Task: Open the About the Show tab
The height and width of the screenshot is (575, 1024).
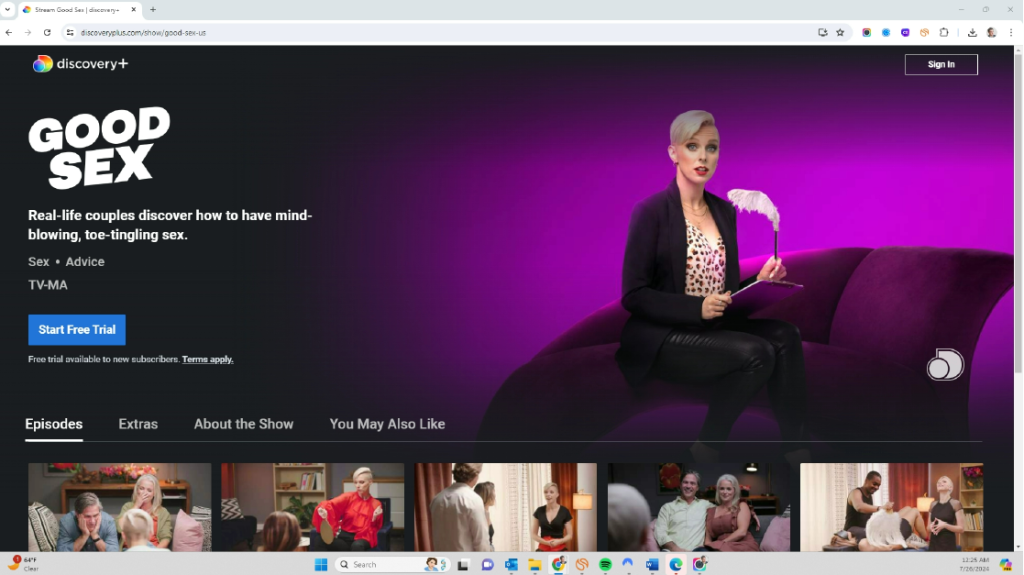Action: coord(243,424)
